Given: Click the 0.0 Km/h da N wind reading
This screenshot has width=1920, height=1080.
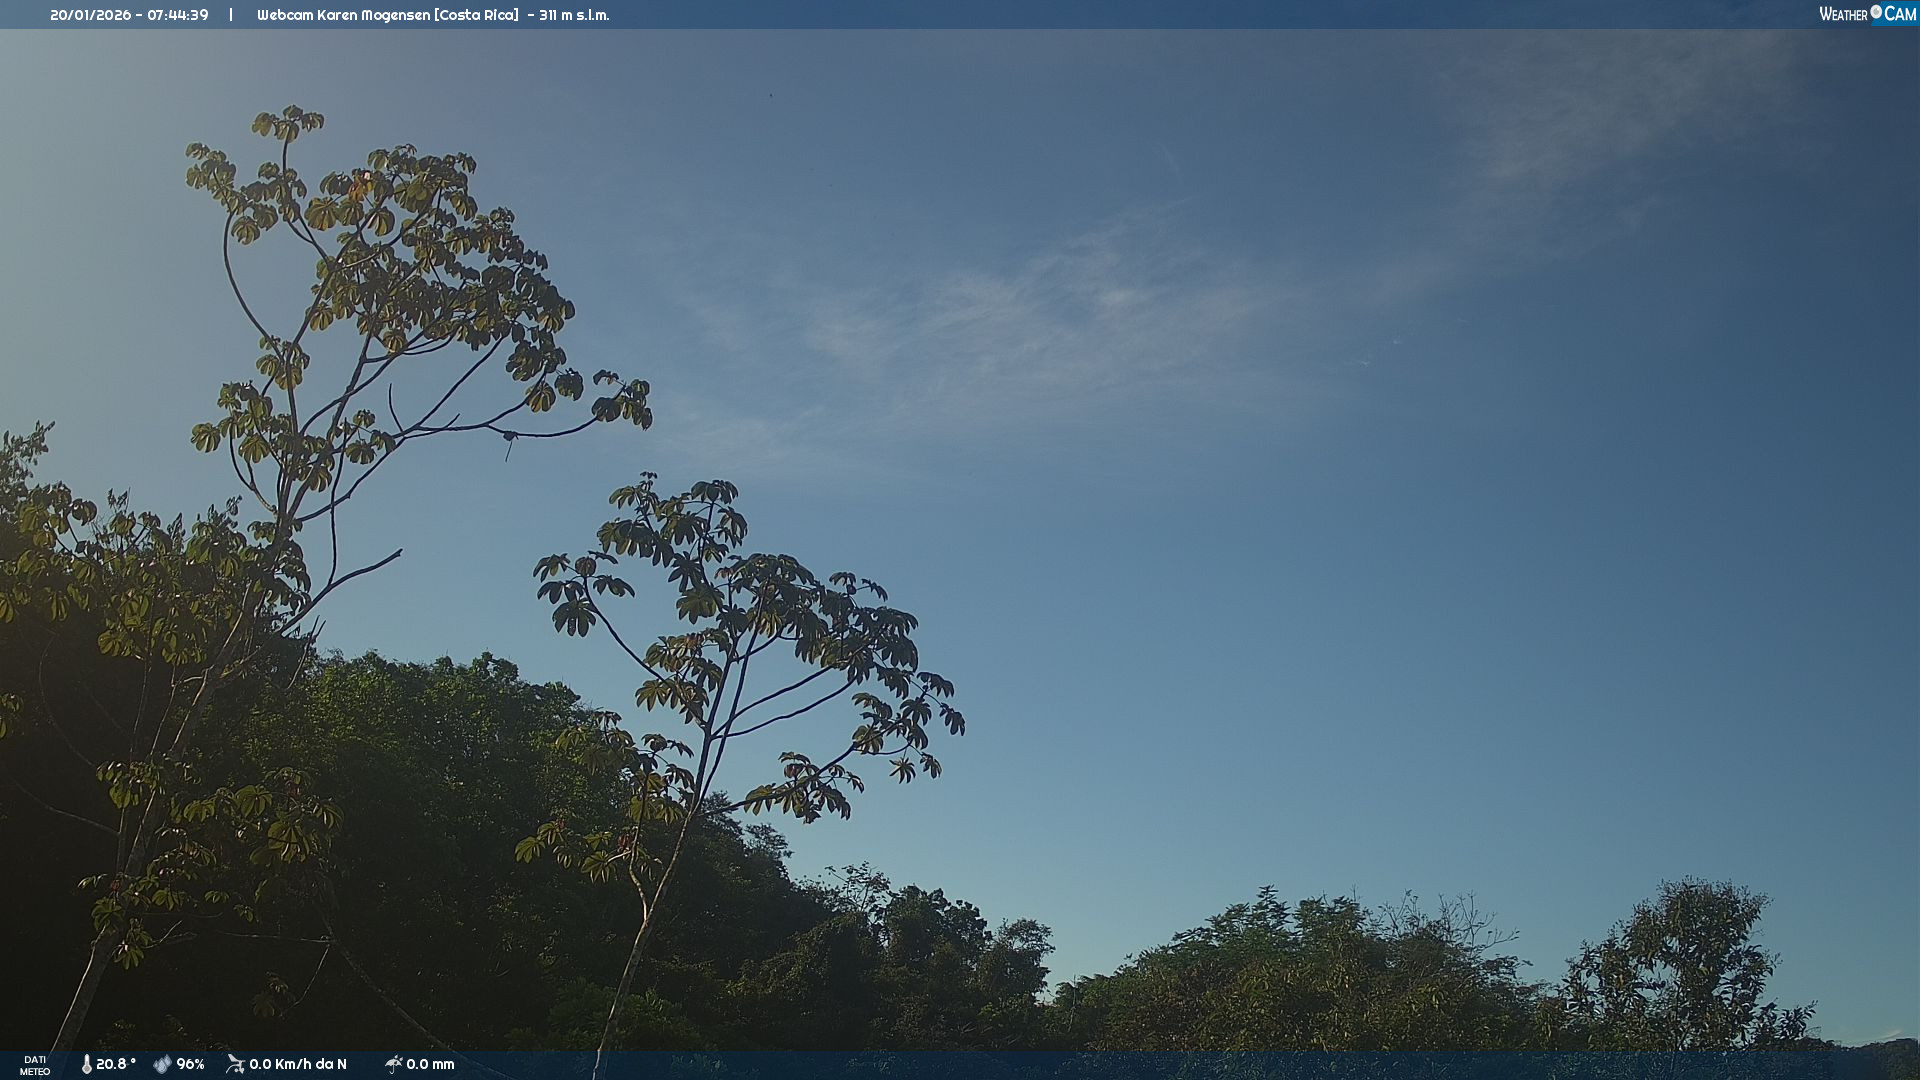Looking at the screenshot, I should pos(298,1064).
